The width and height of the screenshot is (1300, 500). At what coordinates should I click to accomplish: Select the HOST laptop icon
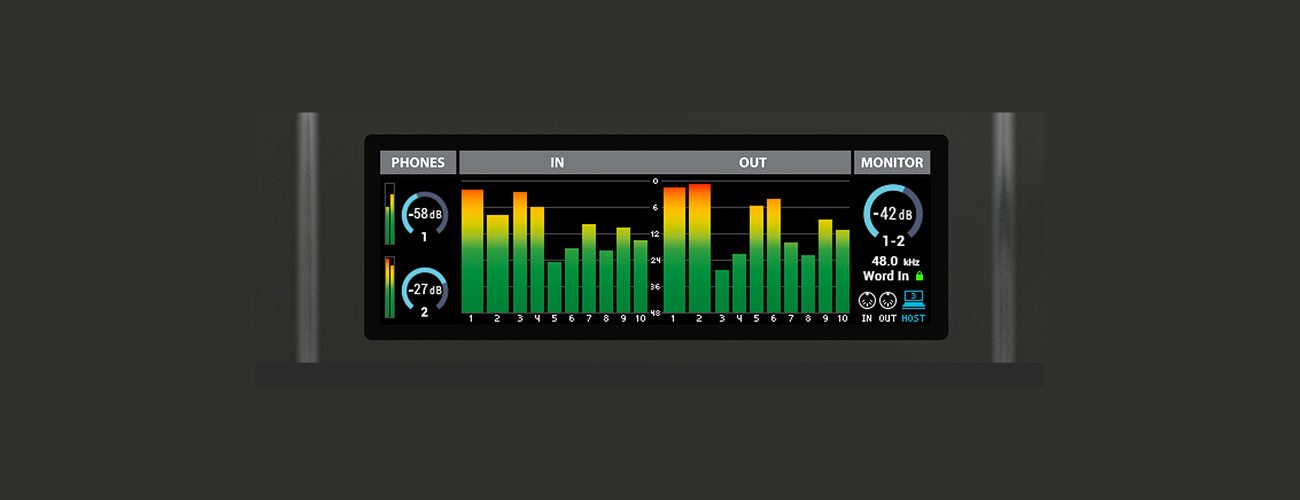pos(913,299)
